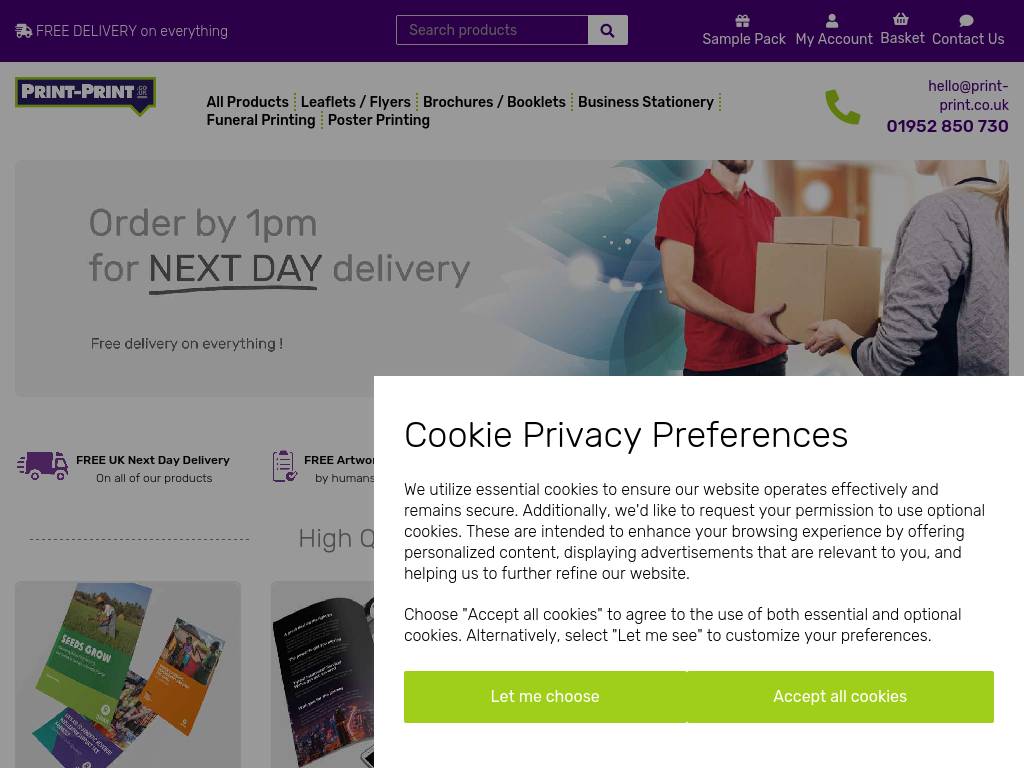
Task: Click the Print-Print logo
Action: (86, 95)
